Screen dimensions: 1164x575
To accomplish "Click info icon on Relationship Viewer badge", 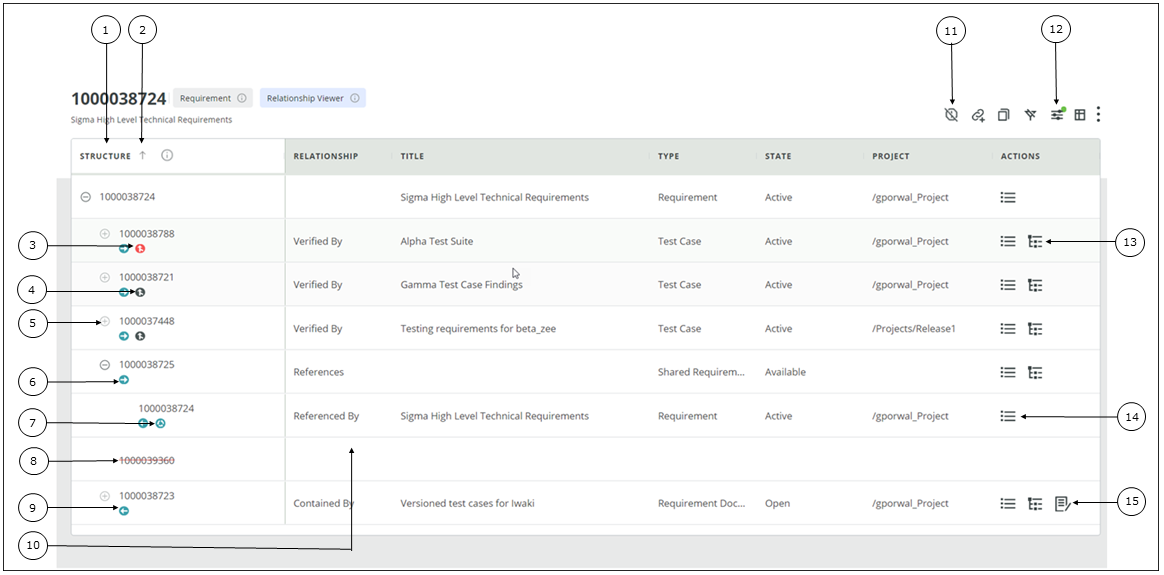I will pos(355,98).
